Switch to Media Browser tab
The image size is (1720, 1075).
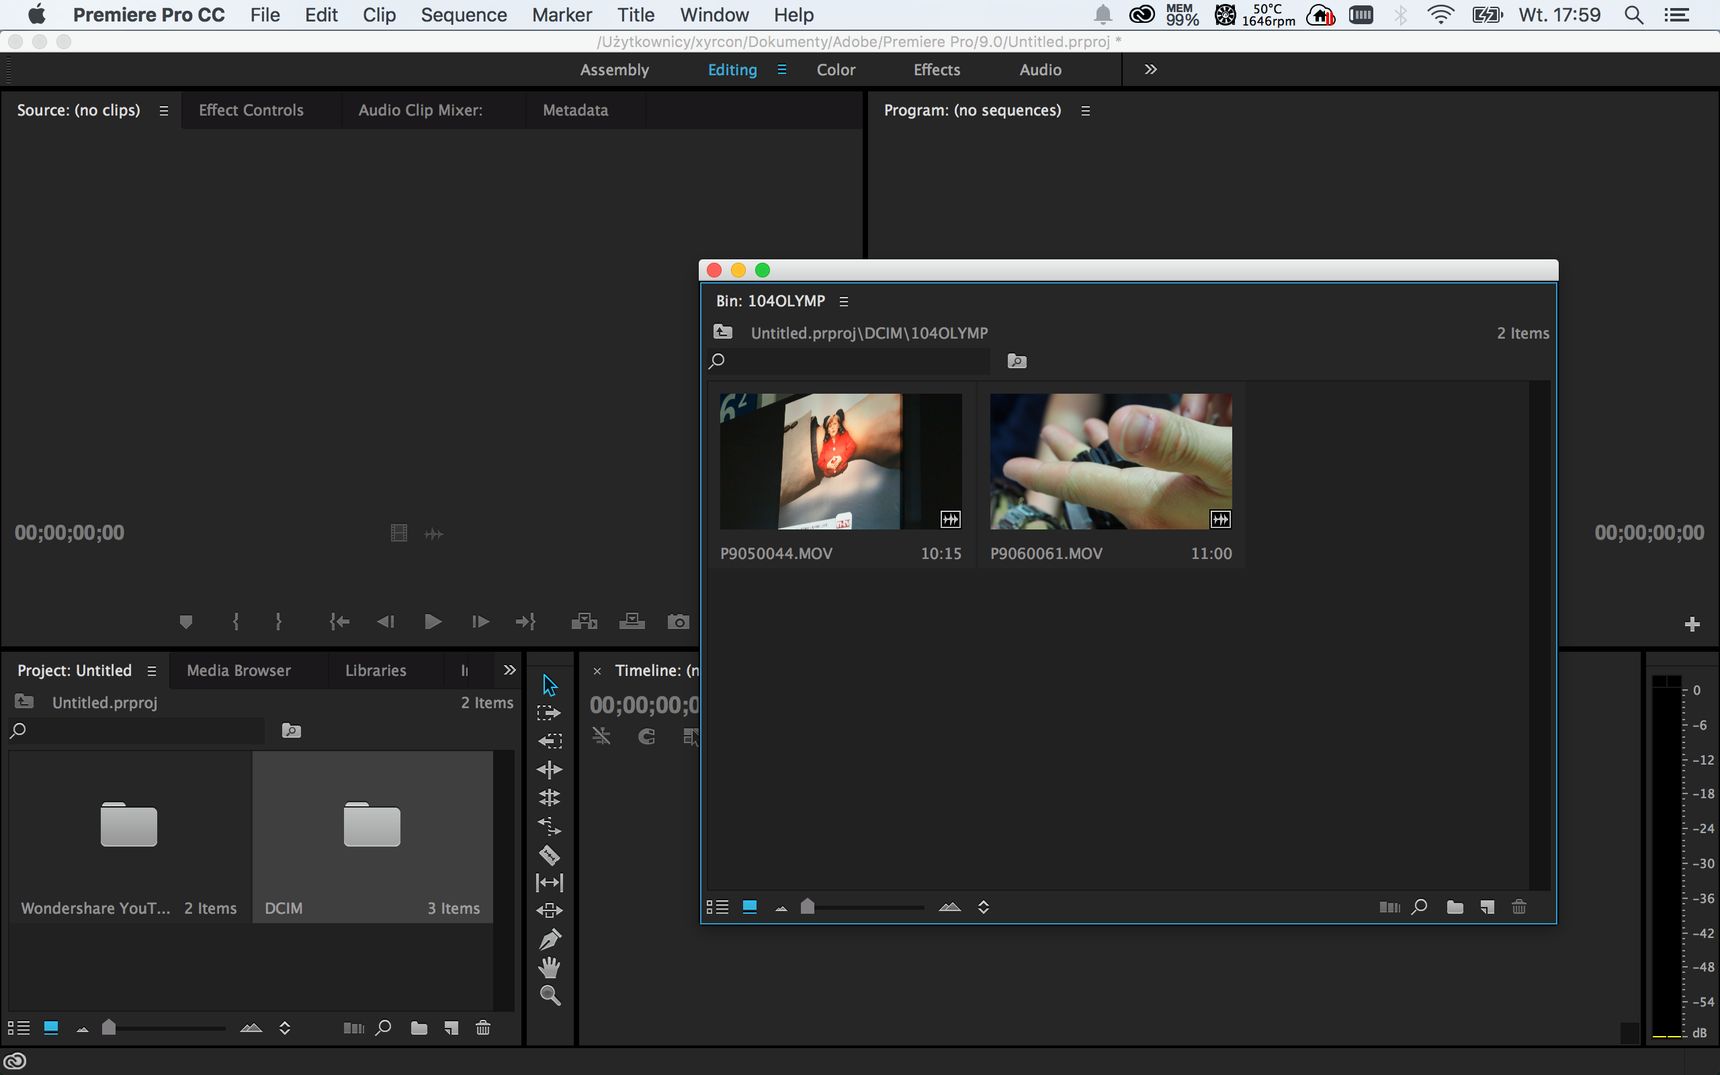click(x=238, y=670)
